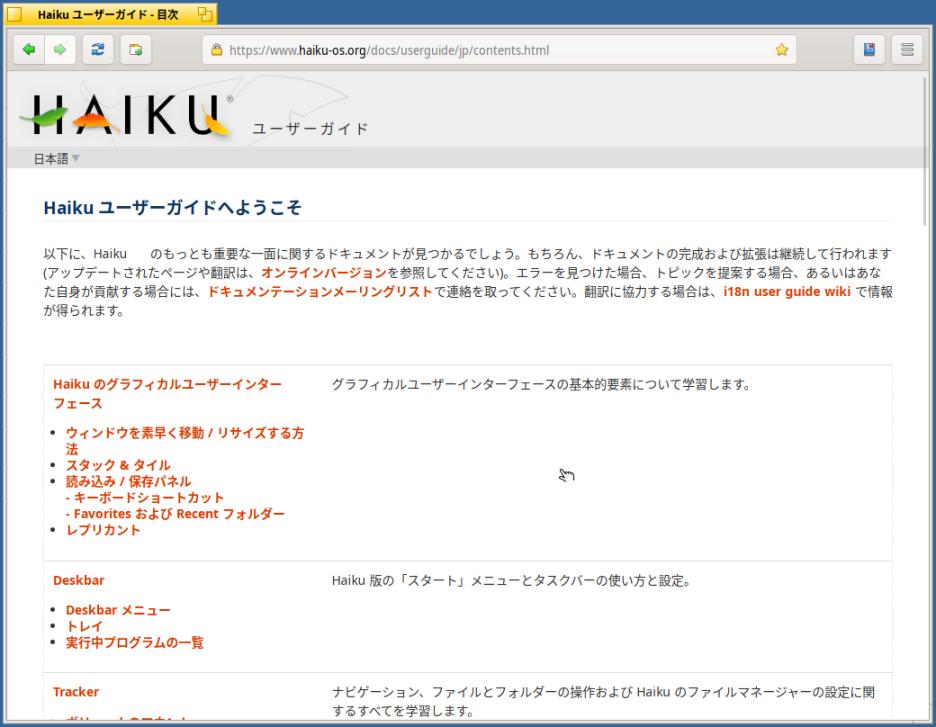Open the トレイ link
Screen dimensions: 936x727
[84, 626]
